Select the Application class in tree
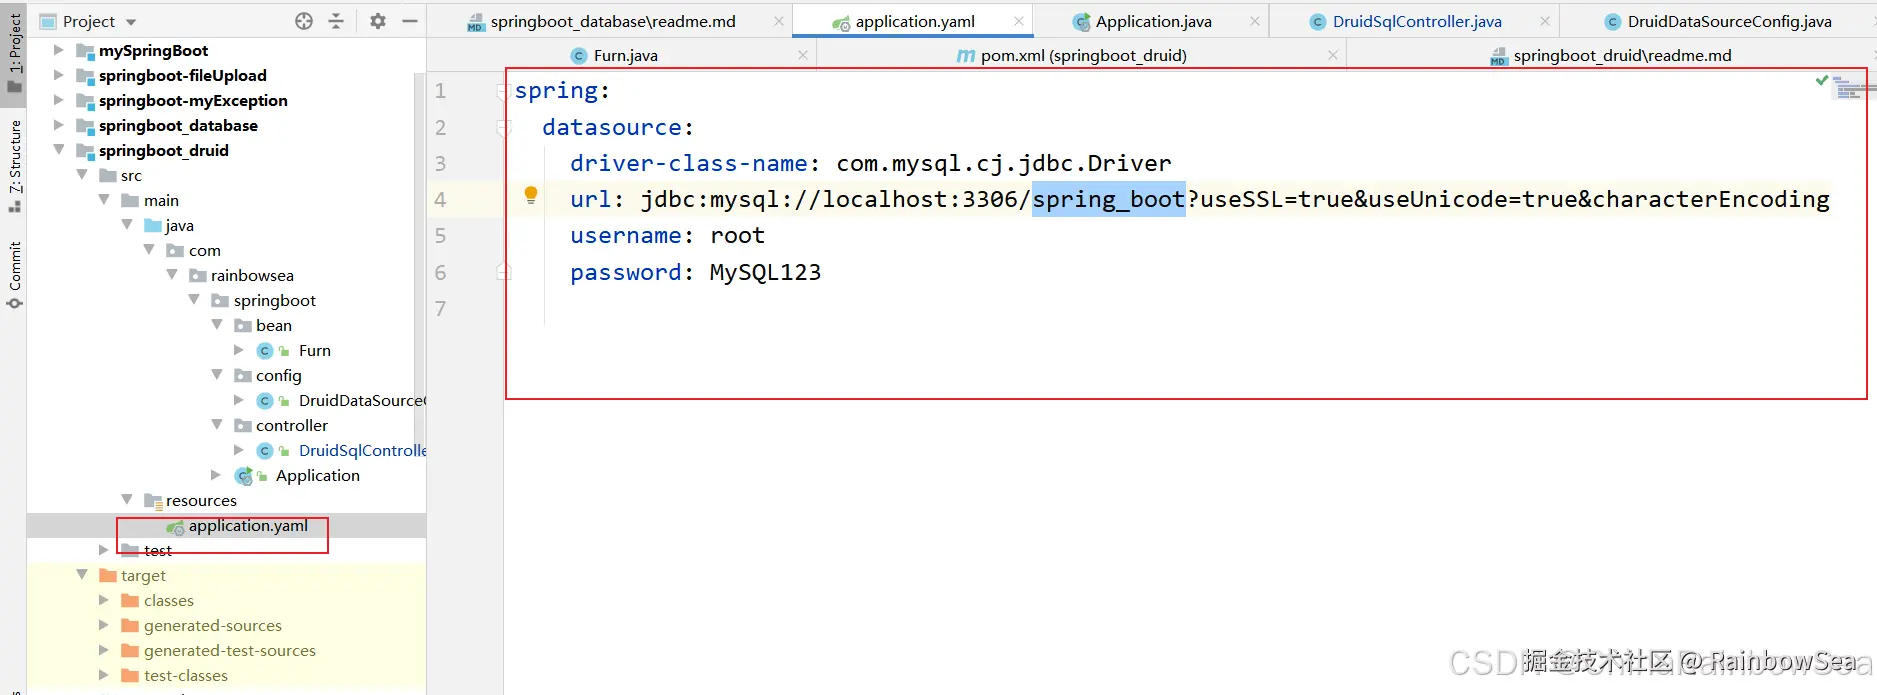Image resolution: width=1877 pixels, height=695 pixels. point(317,476)
